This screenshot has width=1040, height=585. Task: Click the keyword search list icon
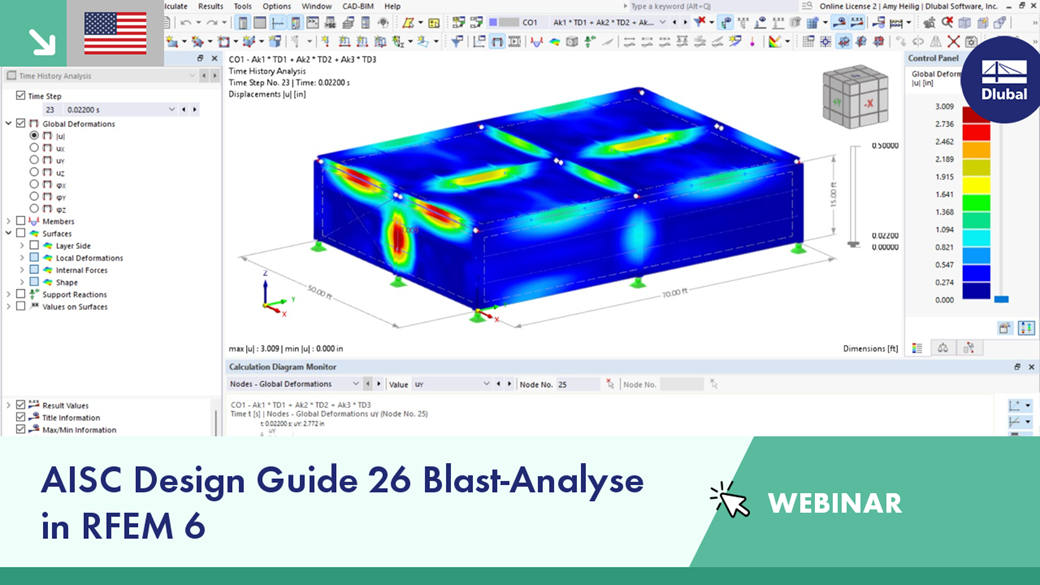(807, 6)
